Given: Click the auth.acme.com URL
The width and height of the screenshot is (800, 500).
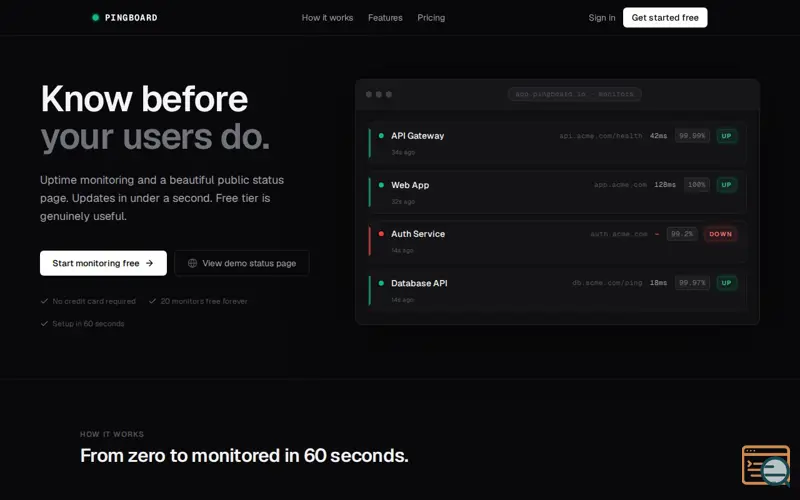Looking at the screenshot, I should point(619,234).
